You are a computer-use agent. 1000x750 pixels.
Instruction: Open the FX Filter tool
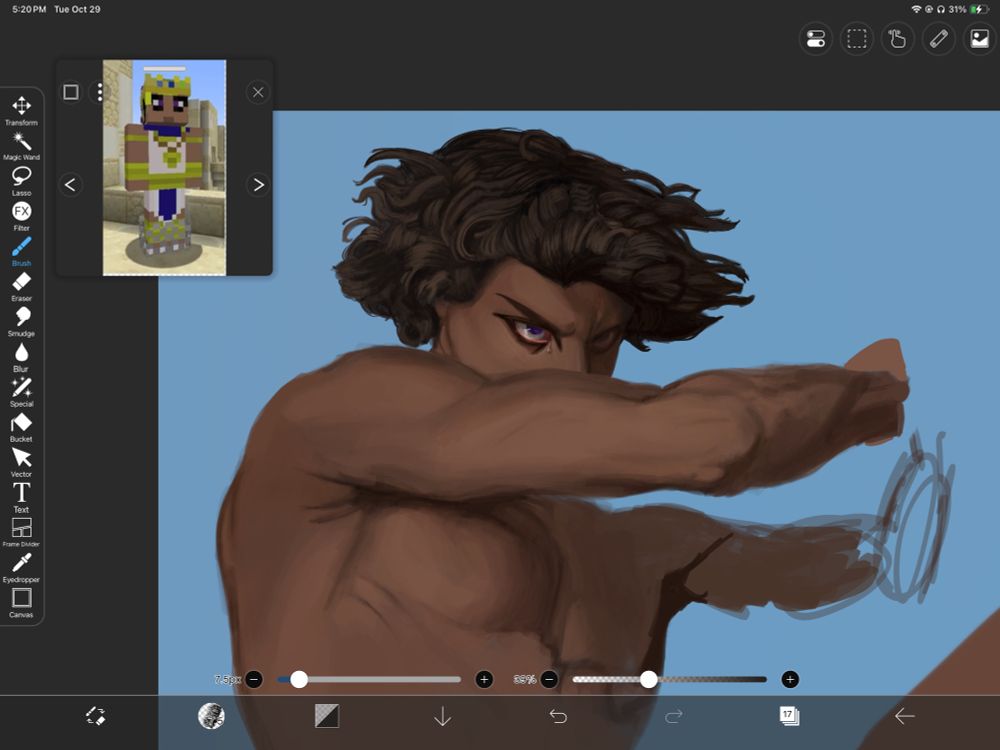22,216
